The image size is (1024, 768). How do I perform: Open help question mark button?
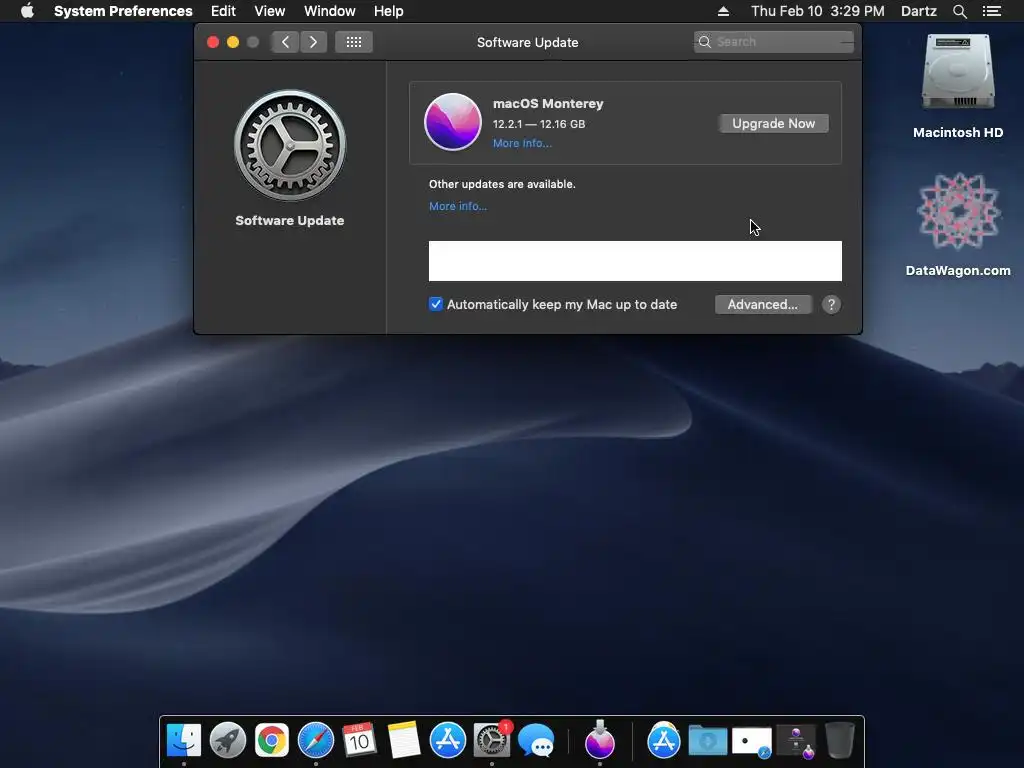coord(831,304)
